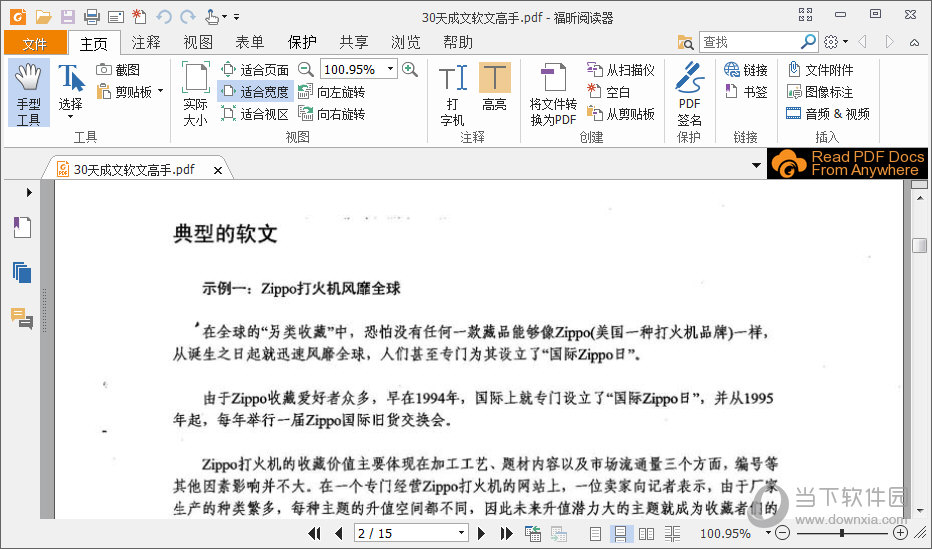
Task: Open the File (文件) menu
Action: click(34, 43)
